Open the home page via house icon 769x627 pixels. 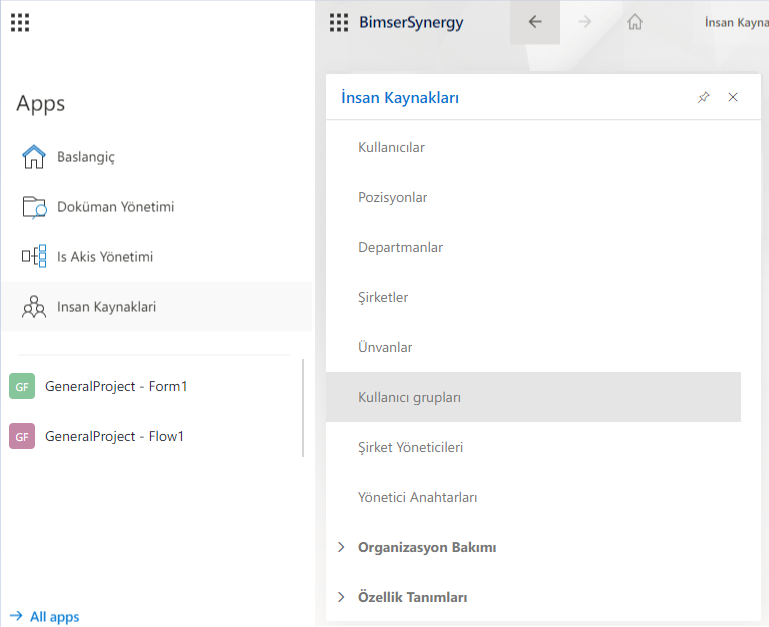click(635, 22)
